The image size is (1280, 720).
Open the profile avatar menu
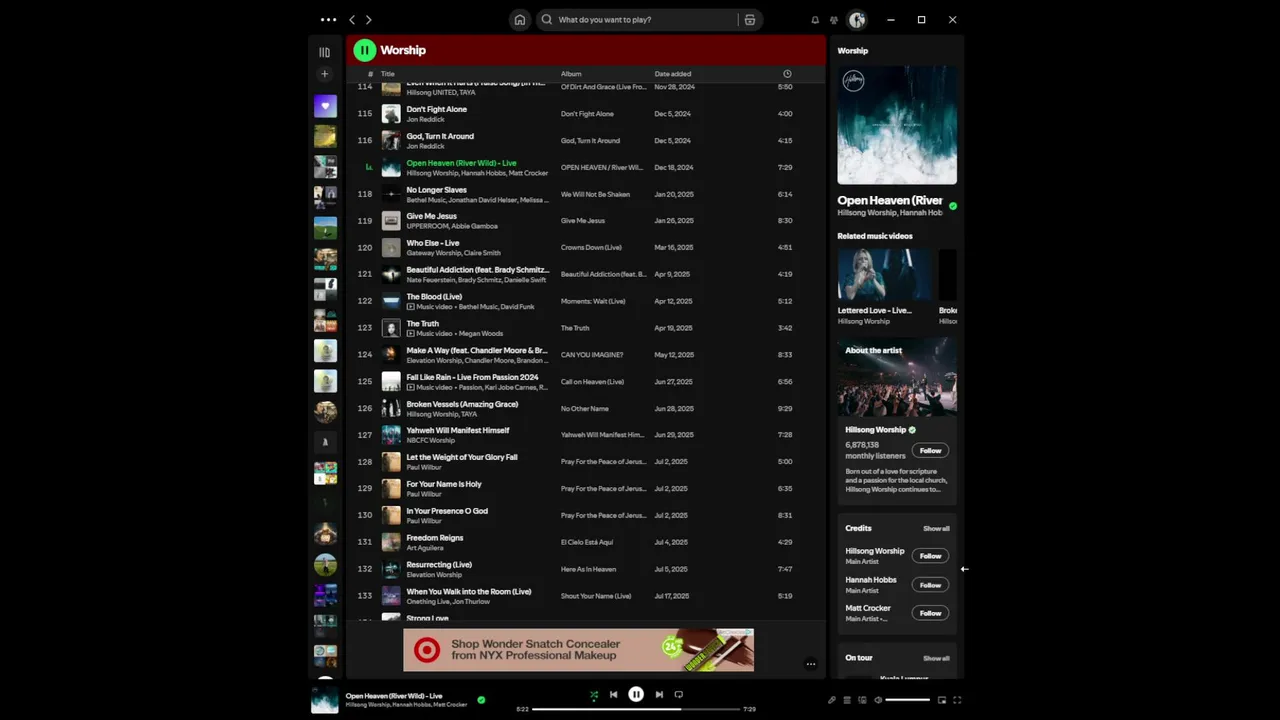857,19
